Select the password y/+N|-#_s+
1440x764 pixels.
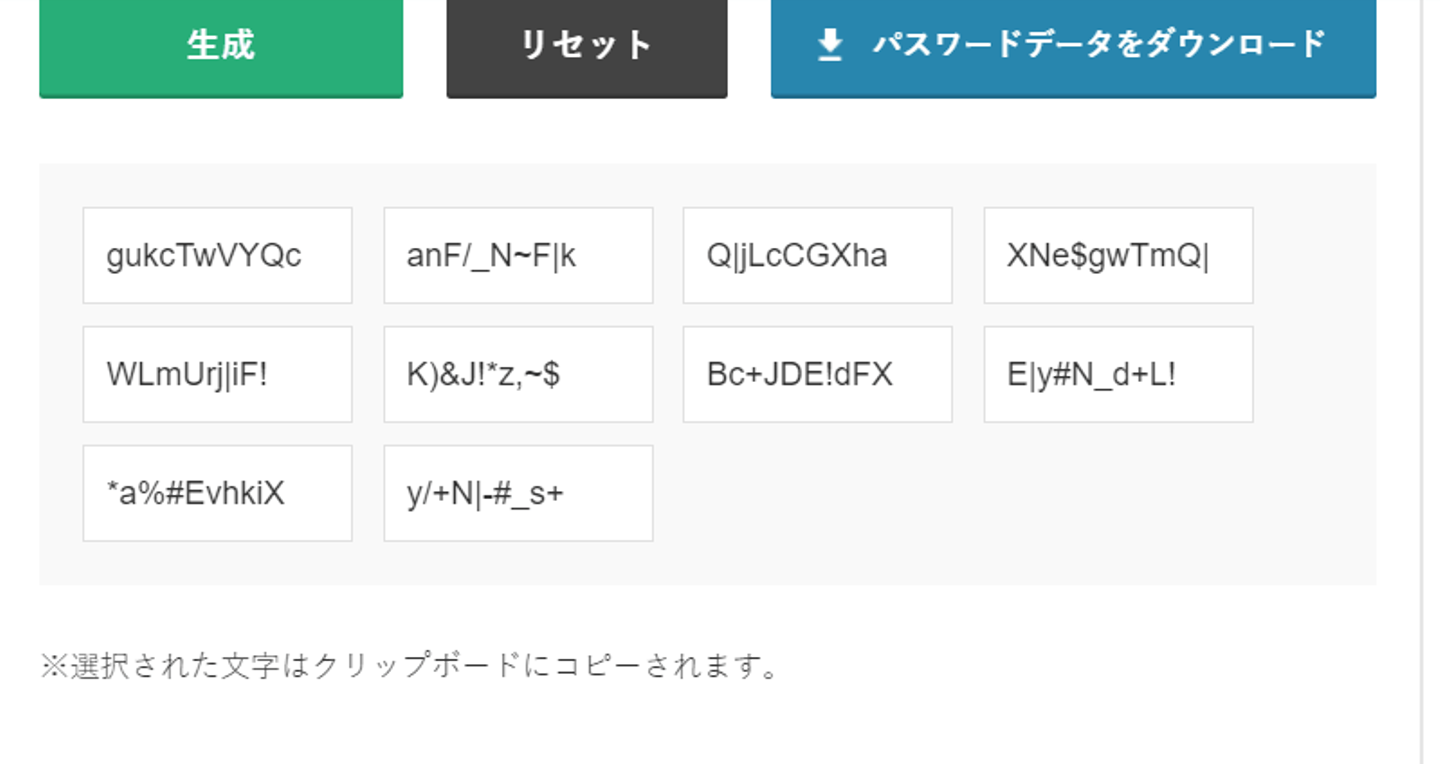pyautogui.click(x=518, y=494)
